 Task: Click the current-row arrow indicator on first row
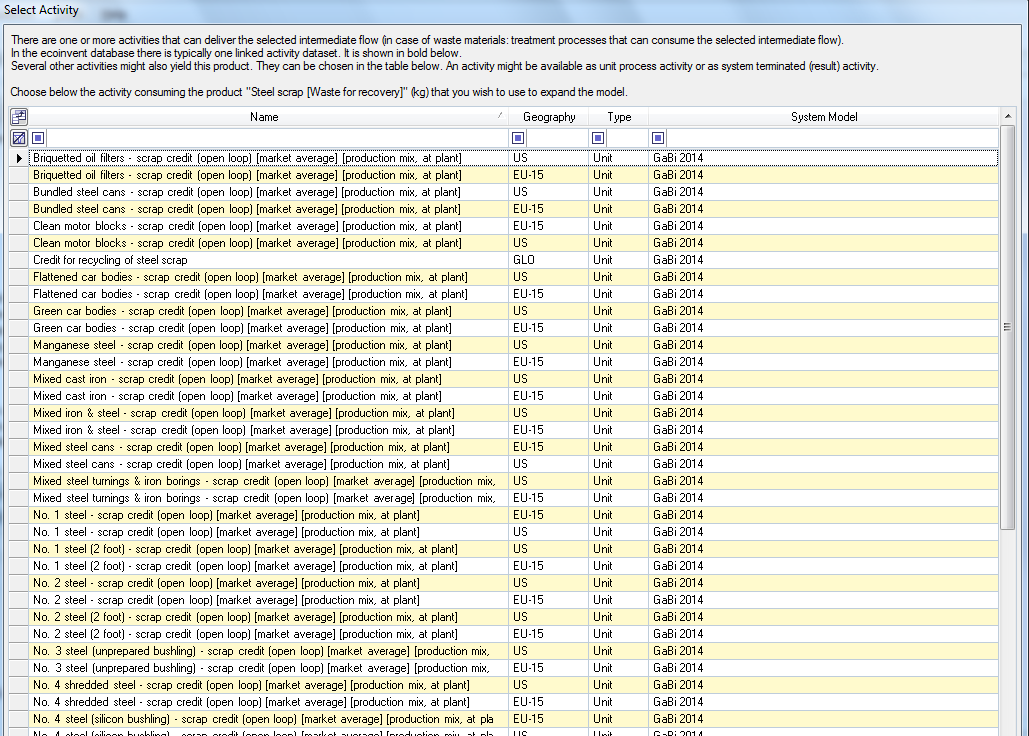19,158
